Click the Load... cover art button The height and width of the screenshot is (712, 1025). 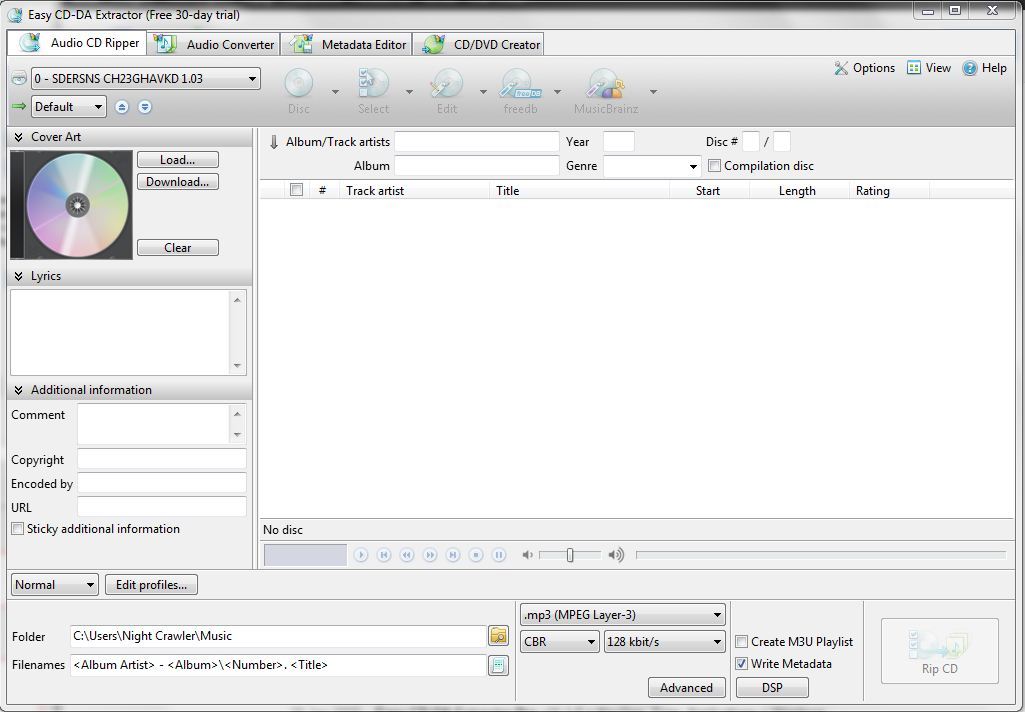pyautogui.click(x=178, y=160)
